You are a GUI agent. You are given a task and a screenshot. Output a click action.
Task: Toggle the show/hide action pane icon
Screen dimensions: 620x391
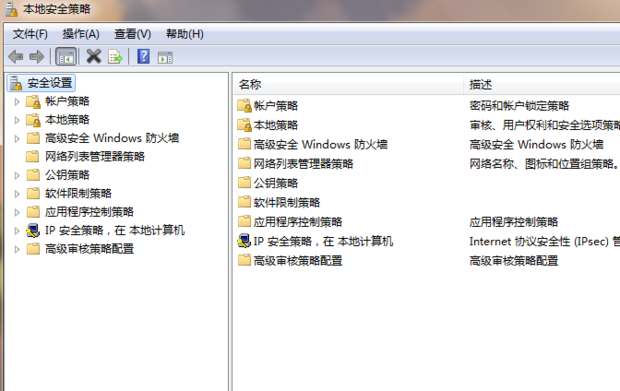pos(165,57)
